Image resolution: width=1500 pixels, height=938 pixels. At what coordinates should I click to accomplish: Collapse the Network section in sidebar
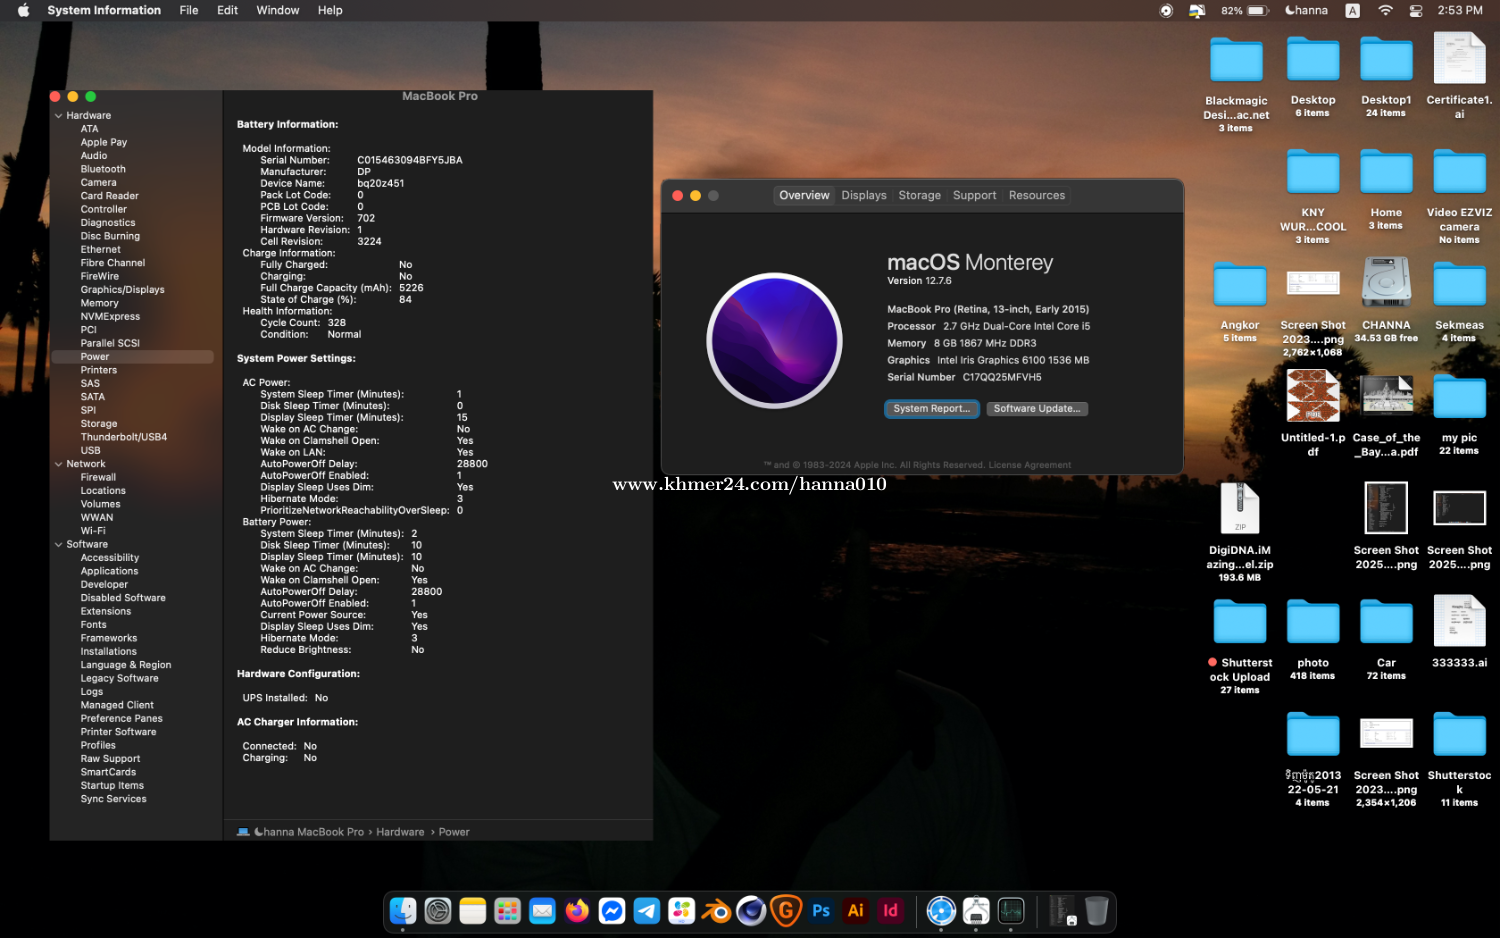pos(58,464)
